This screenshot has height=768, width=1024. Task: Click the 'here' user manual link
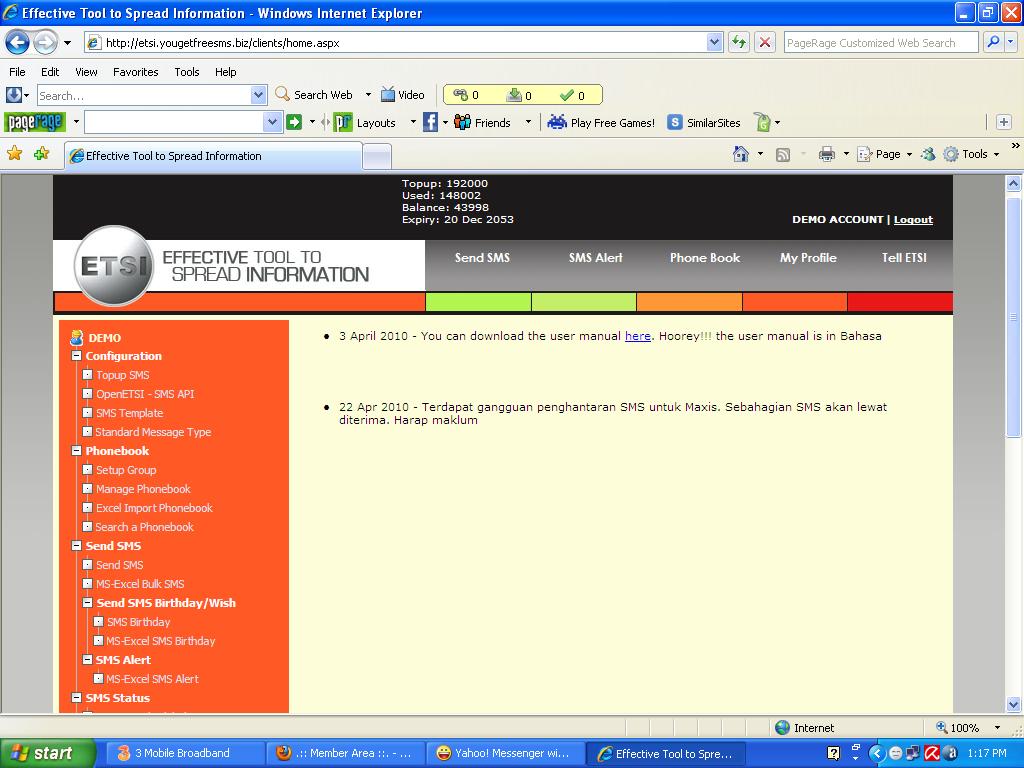pyautogui.click(x=637, y=336)
